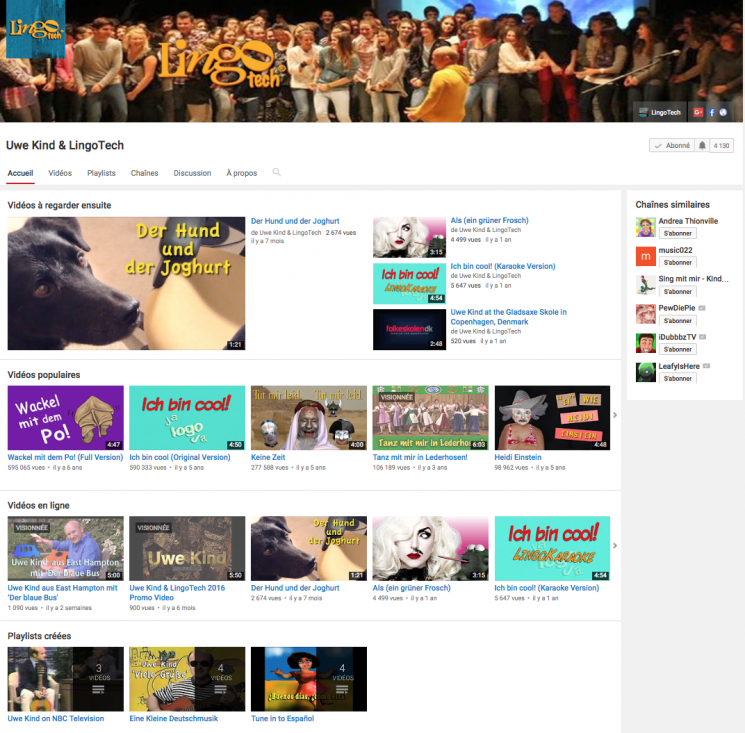Open Als (ein grüner Frosch) link in Vidéos en ligne
The image size is (745, 733).
[x=411, y=588]
